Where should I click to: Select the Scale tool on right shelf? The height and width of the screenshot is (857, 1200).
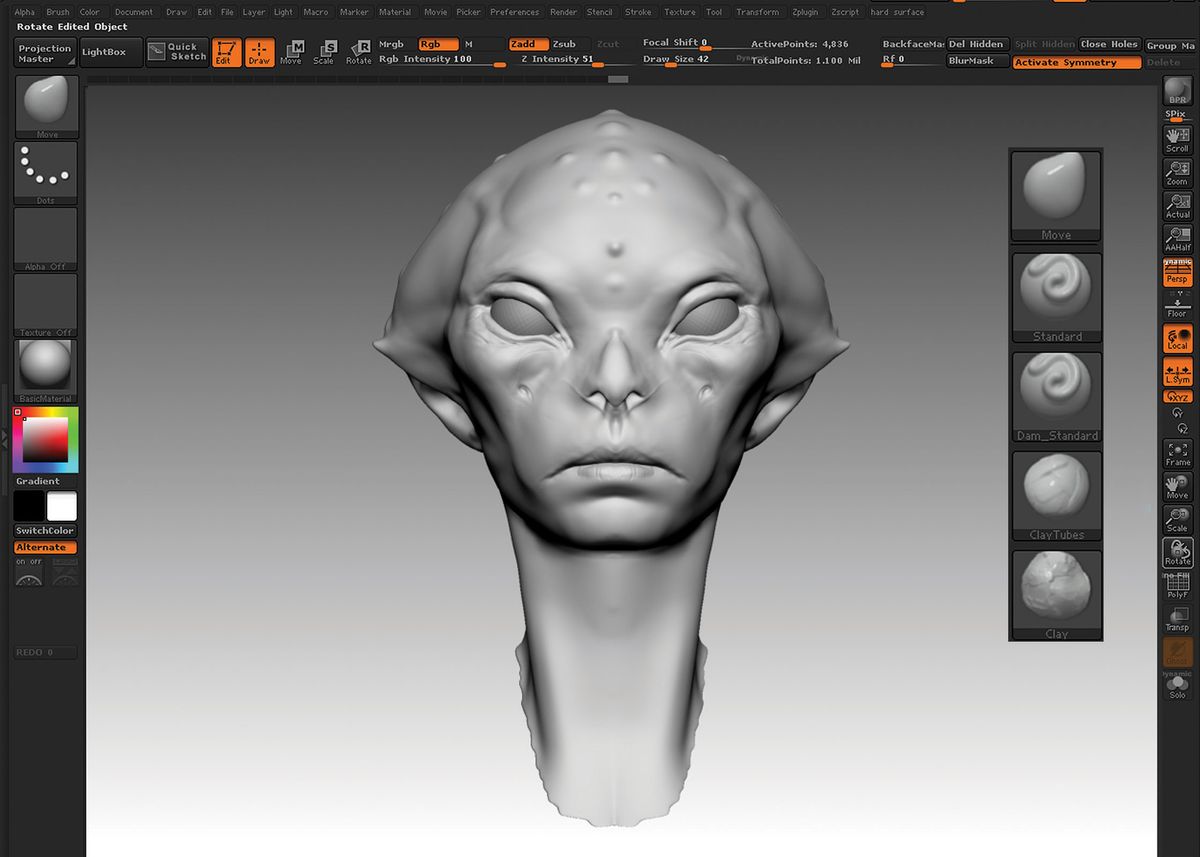point(1176,521)
